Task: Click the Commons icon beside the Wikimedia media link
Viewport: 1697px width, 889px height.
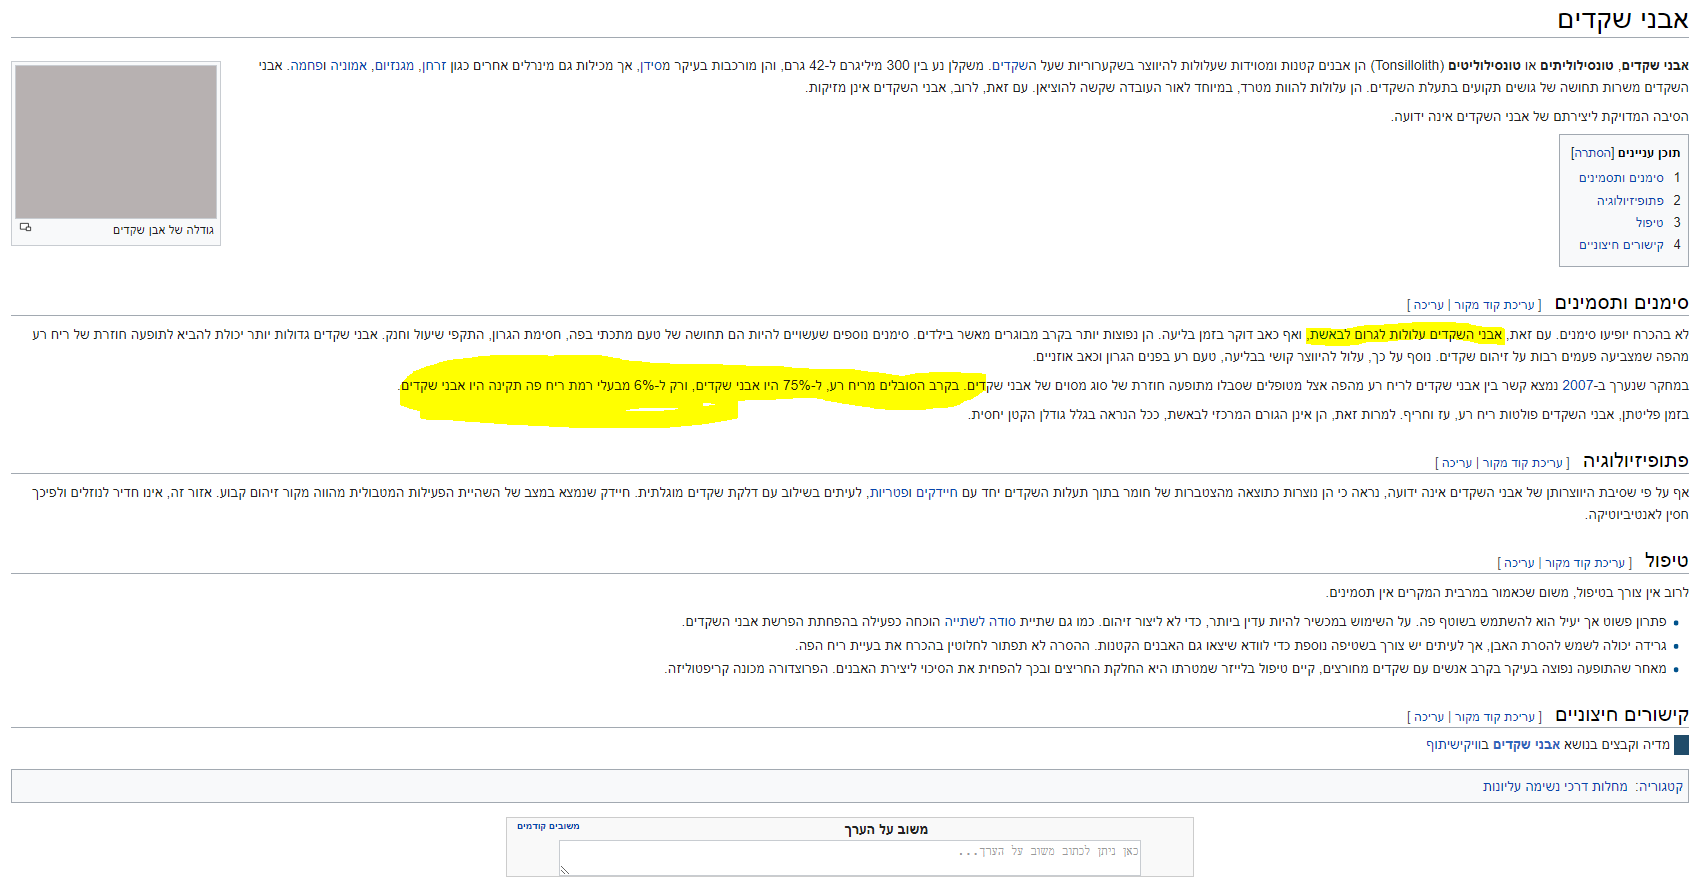Action: [x=1681, y=744]
